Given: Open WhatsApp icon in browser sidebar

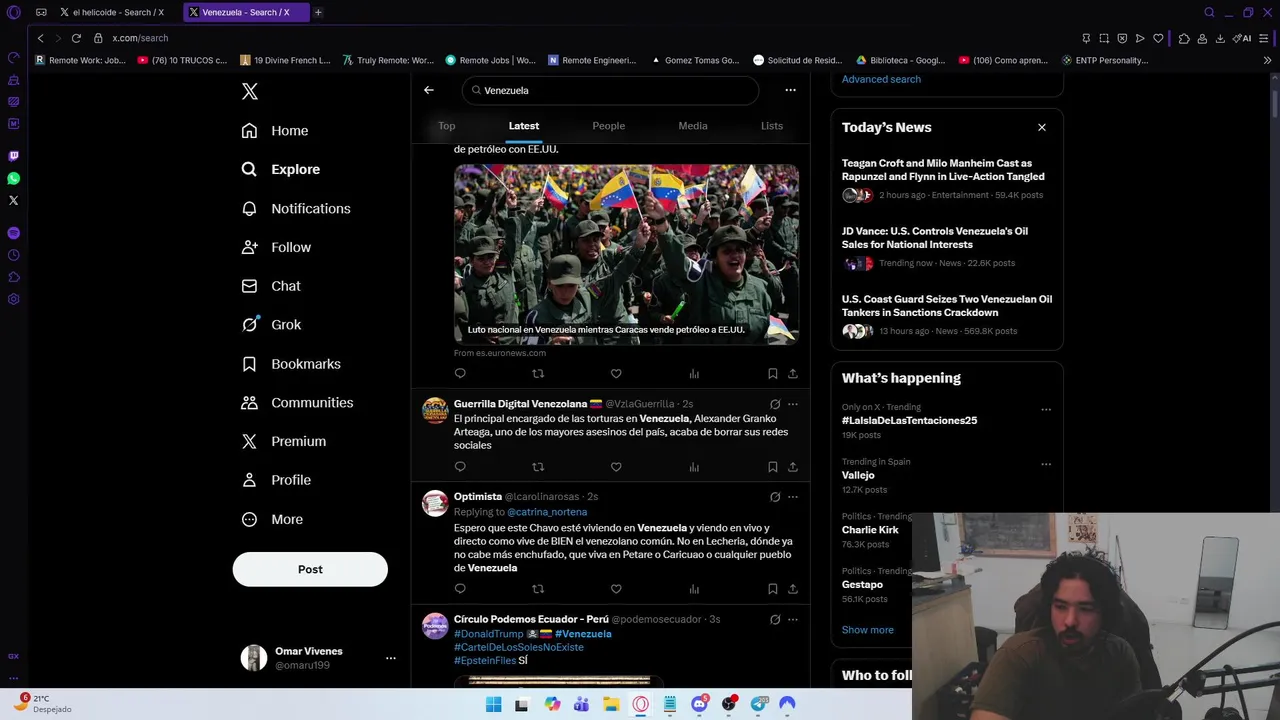Looking at the screenshot, I should coord(13,178).
